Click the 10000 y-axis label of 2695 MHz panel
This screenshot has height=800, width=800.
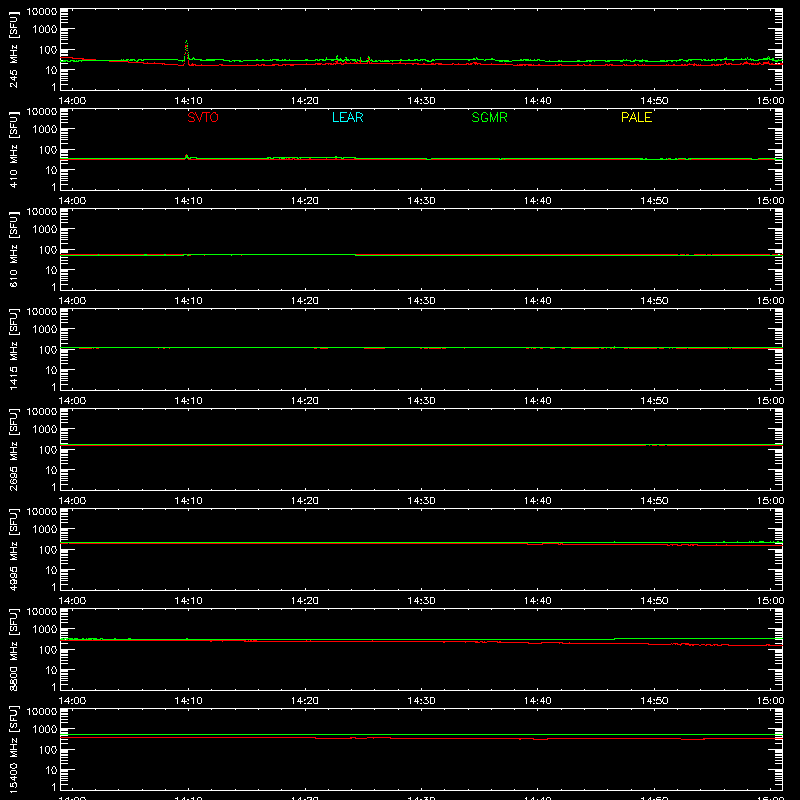pos(42,412)
